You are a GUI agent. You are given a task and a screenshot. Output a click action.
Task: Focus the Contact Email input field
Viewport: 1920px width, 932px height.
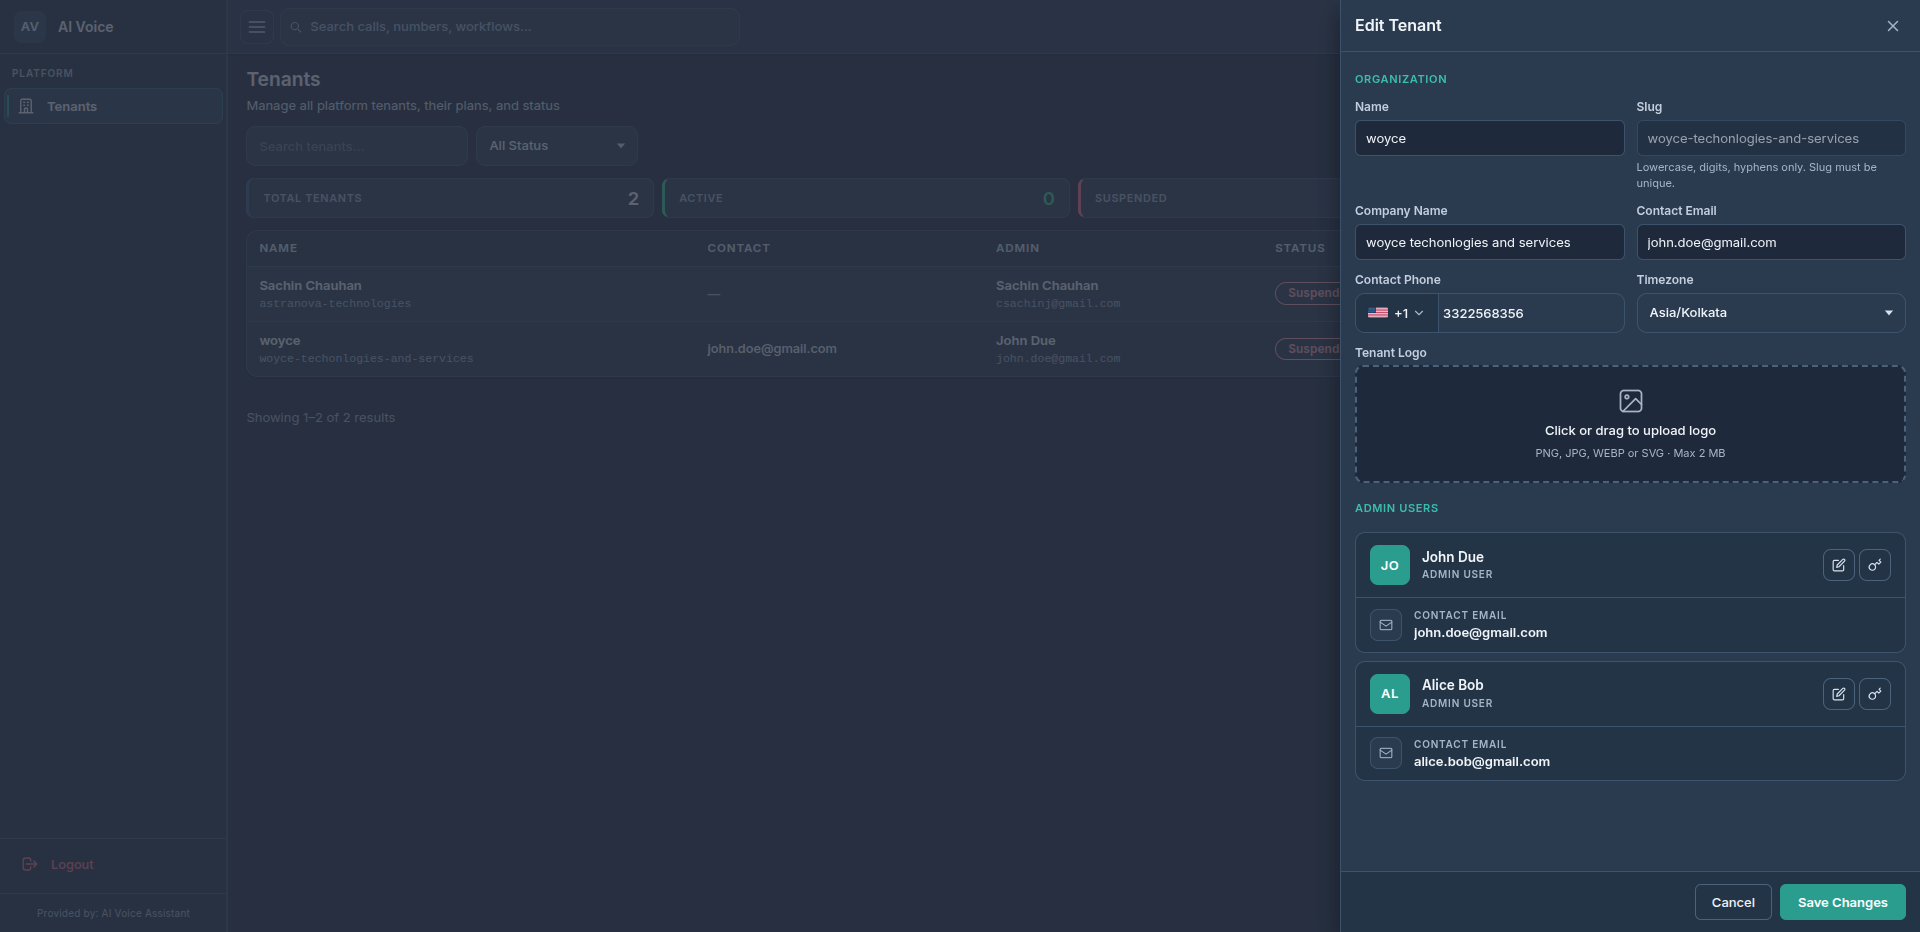[1770, 242]
